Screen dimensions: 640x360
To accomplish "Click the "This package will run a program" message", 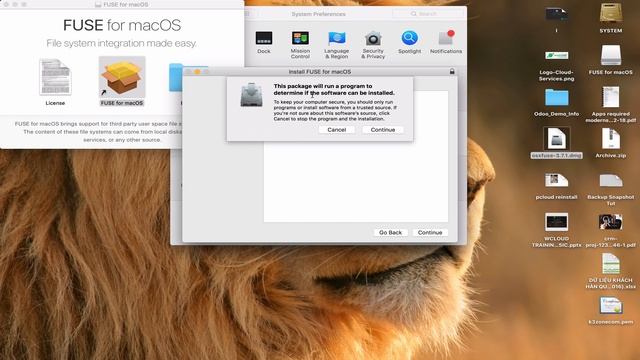I will [x=334, y=89].
